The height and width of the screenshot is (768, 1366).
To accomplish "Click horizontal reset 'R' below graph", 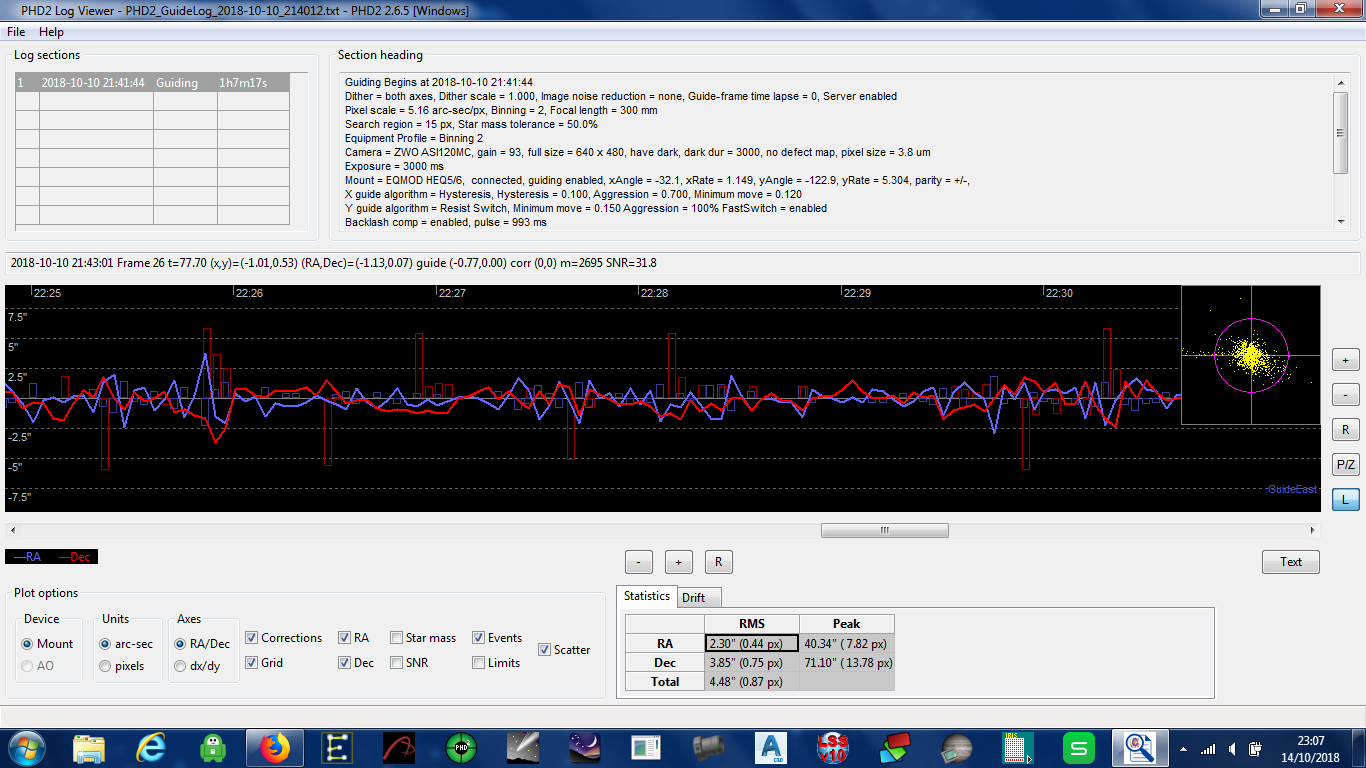I will [x=719, y=562].
